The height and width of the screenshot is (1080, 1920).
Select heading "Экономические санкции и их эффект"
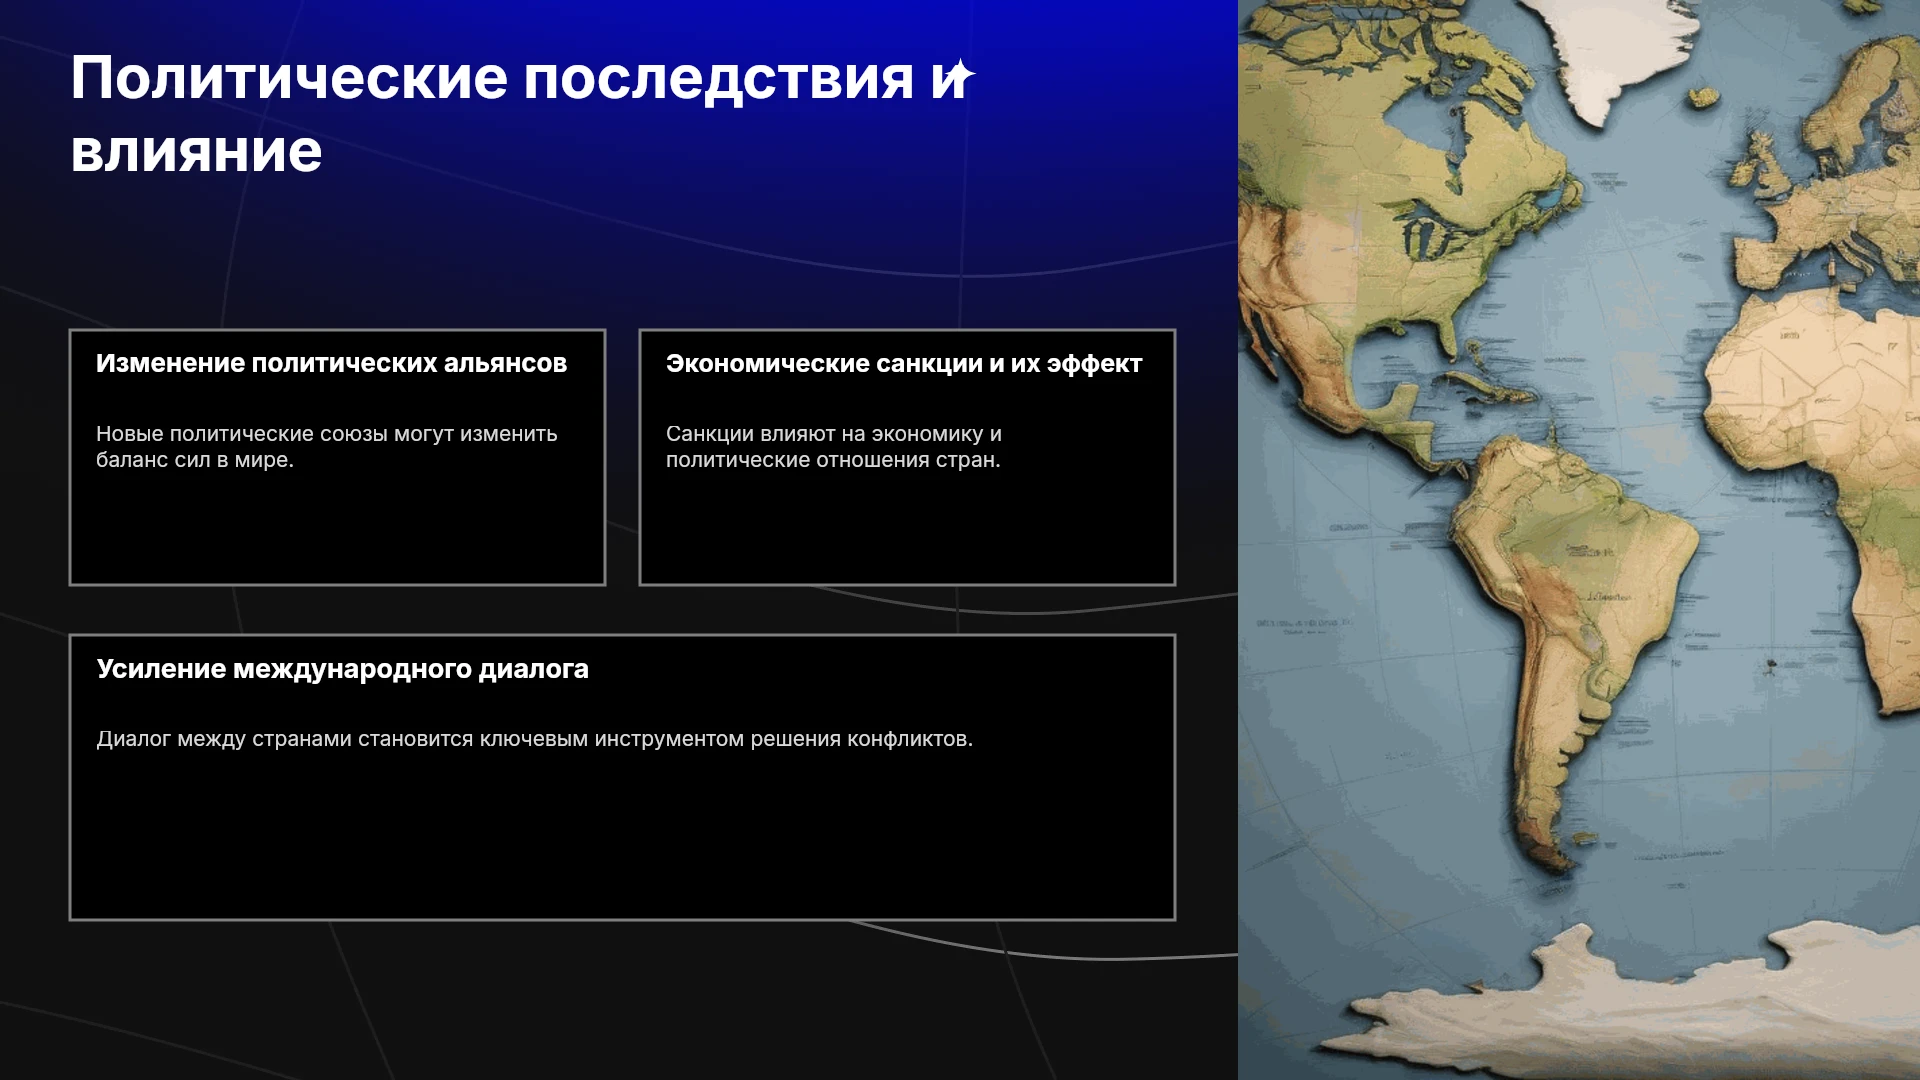click(x=904, y=364)
